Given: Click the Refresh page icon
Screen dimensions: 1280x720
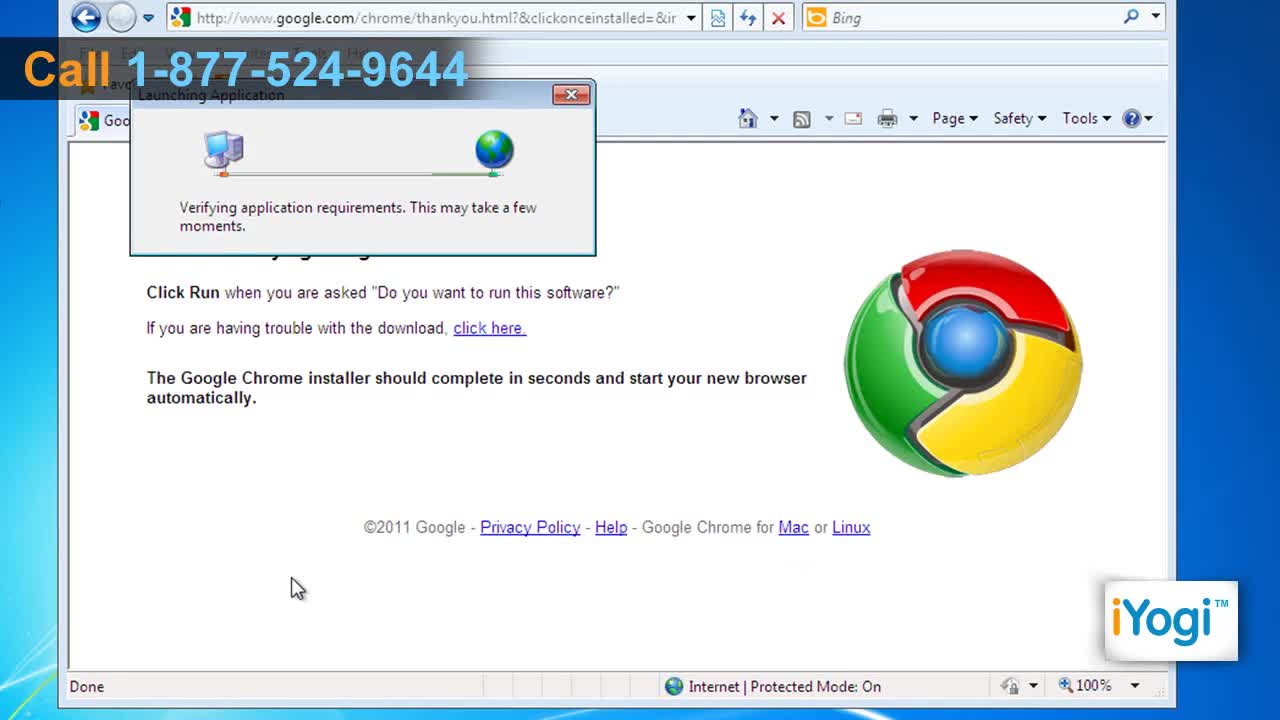Looking at the screenshot, I should tap(747, 18).
